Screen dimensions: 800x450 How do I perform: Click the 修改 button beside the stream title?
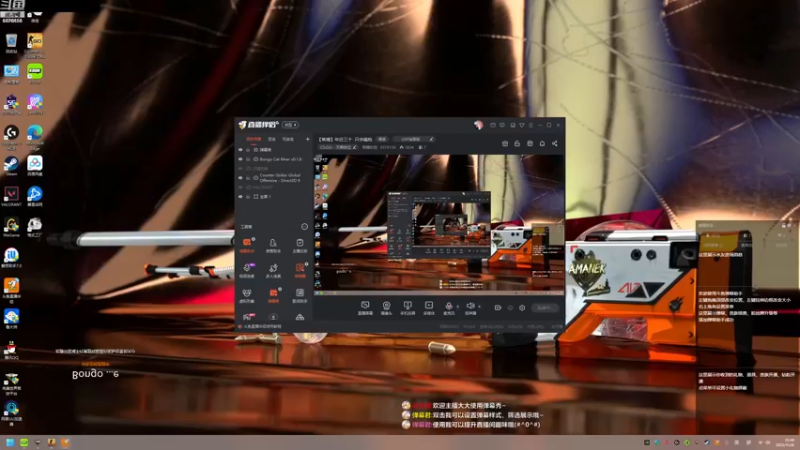click(382, 139)
